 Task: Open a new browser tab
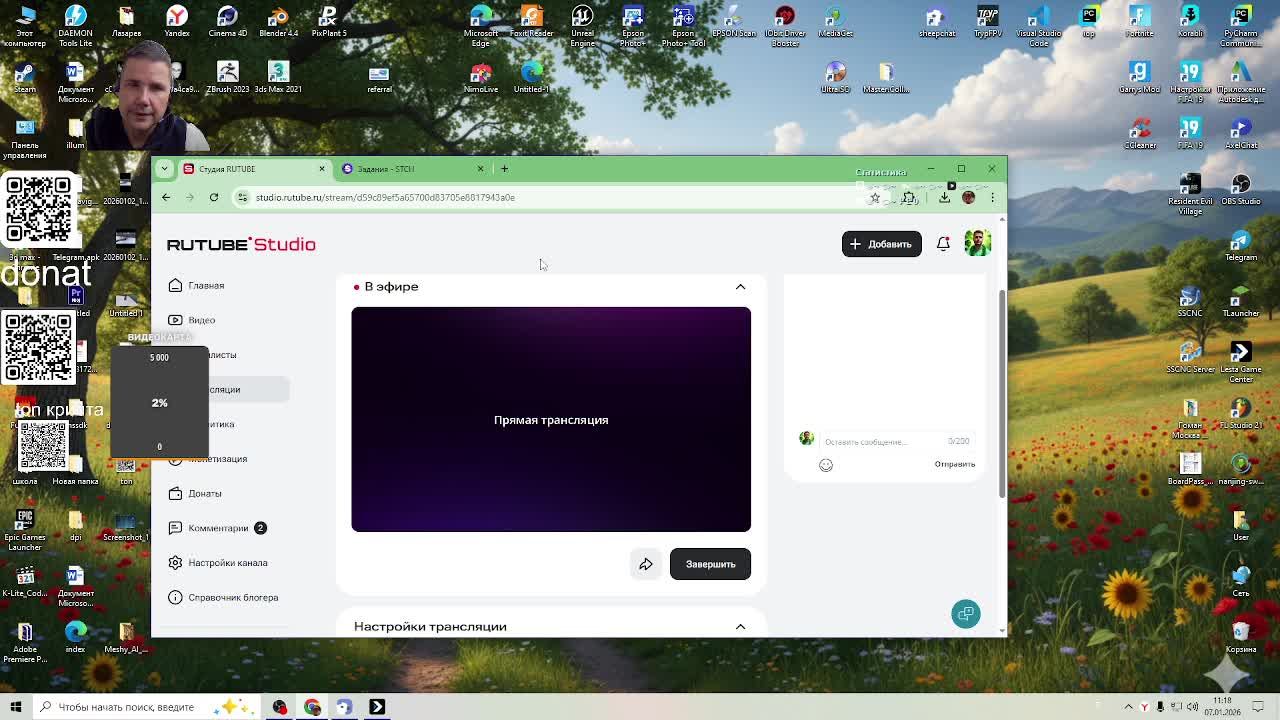click(504, 169)
